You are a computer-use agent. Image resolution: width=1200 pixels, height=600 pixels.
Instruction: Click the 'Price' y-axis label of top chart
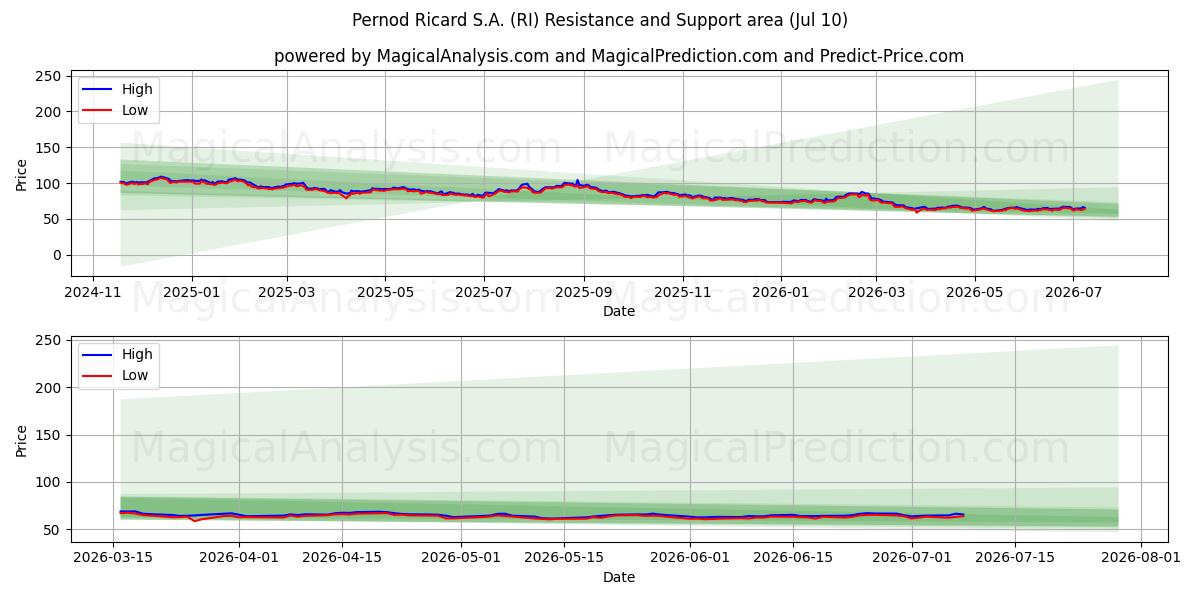point(22,175)
